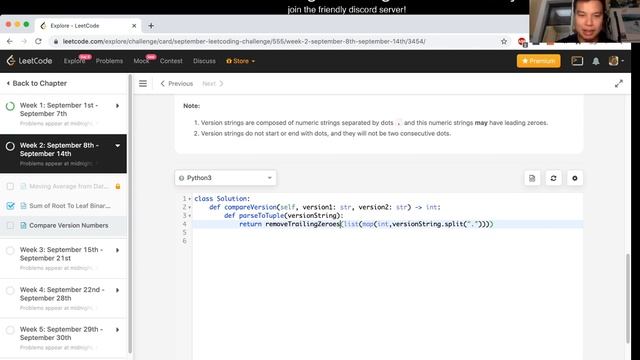Click the LeetCode logo icon
Viewport: 640px width, 360px height.
(11, 60)
